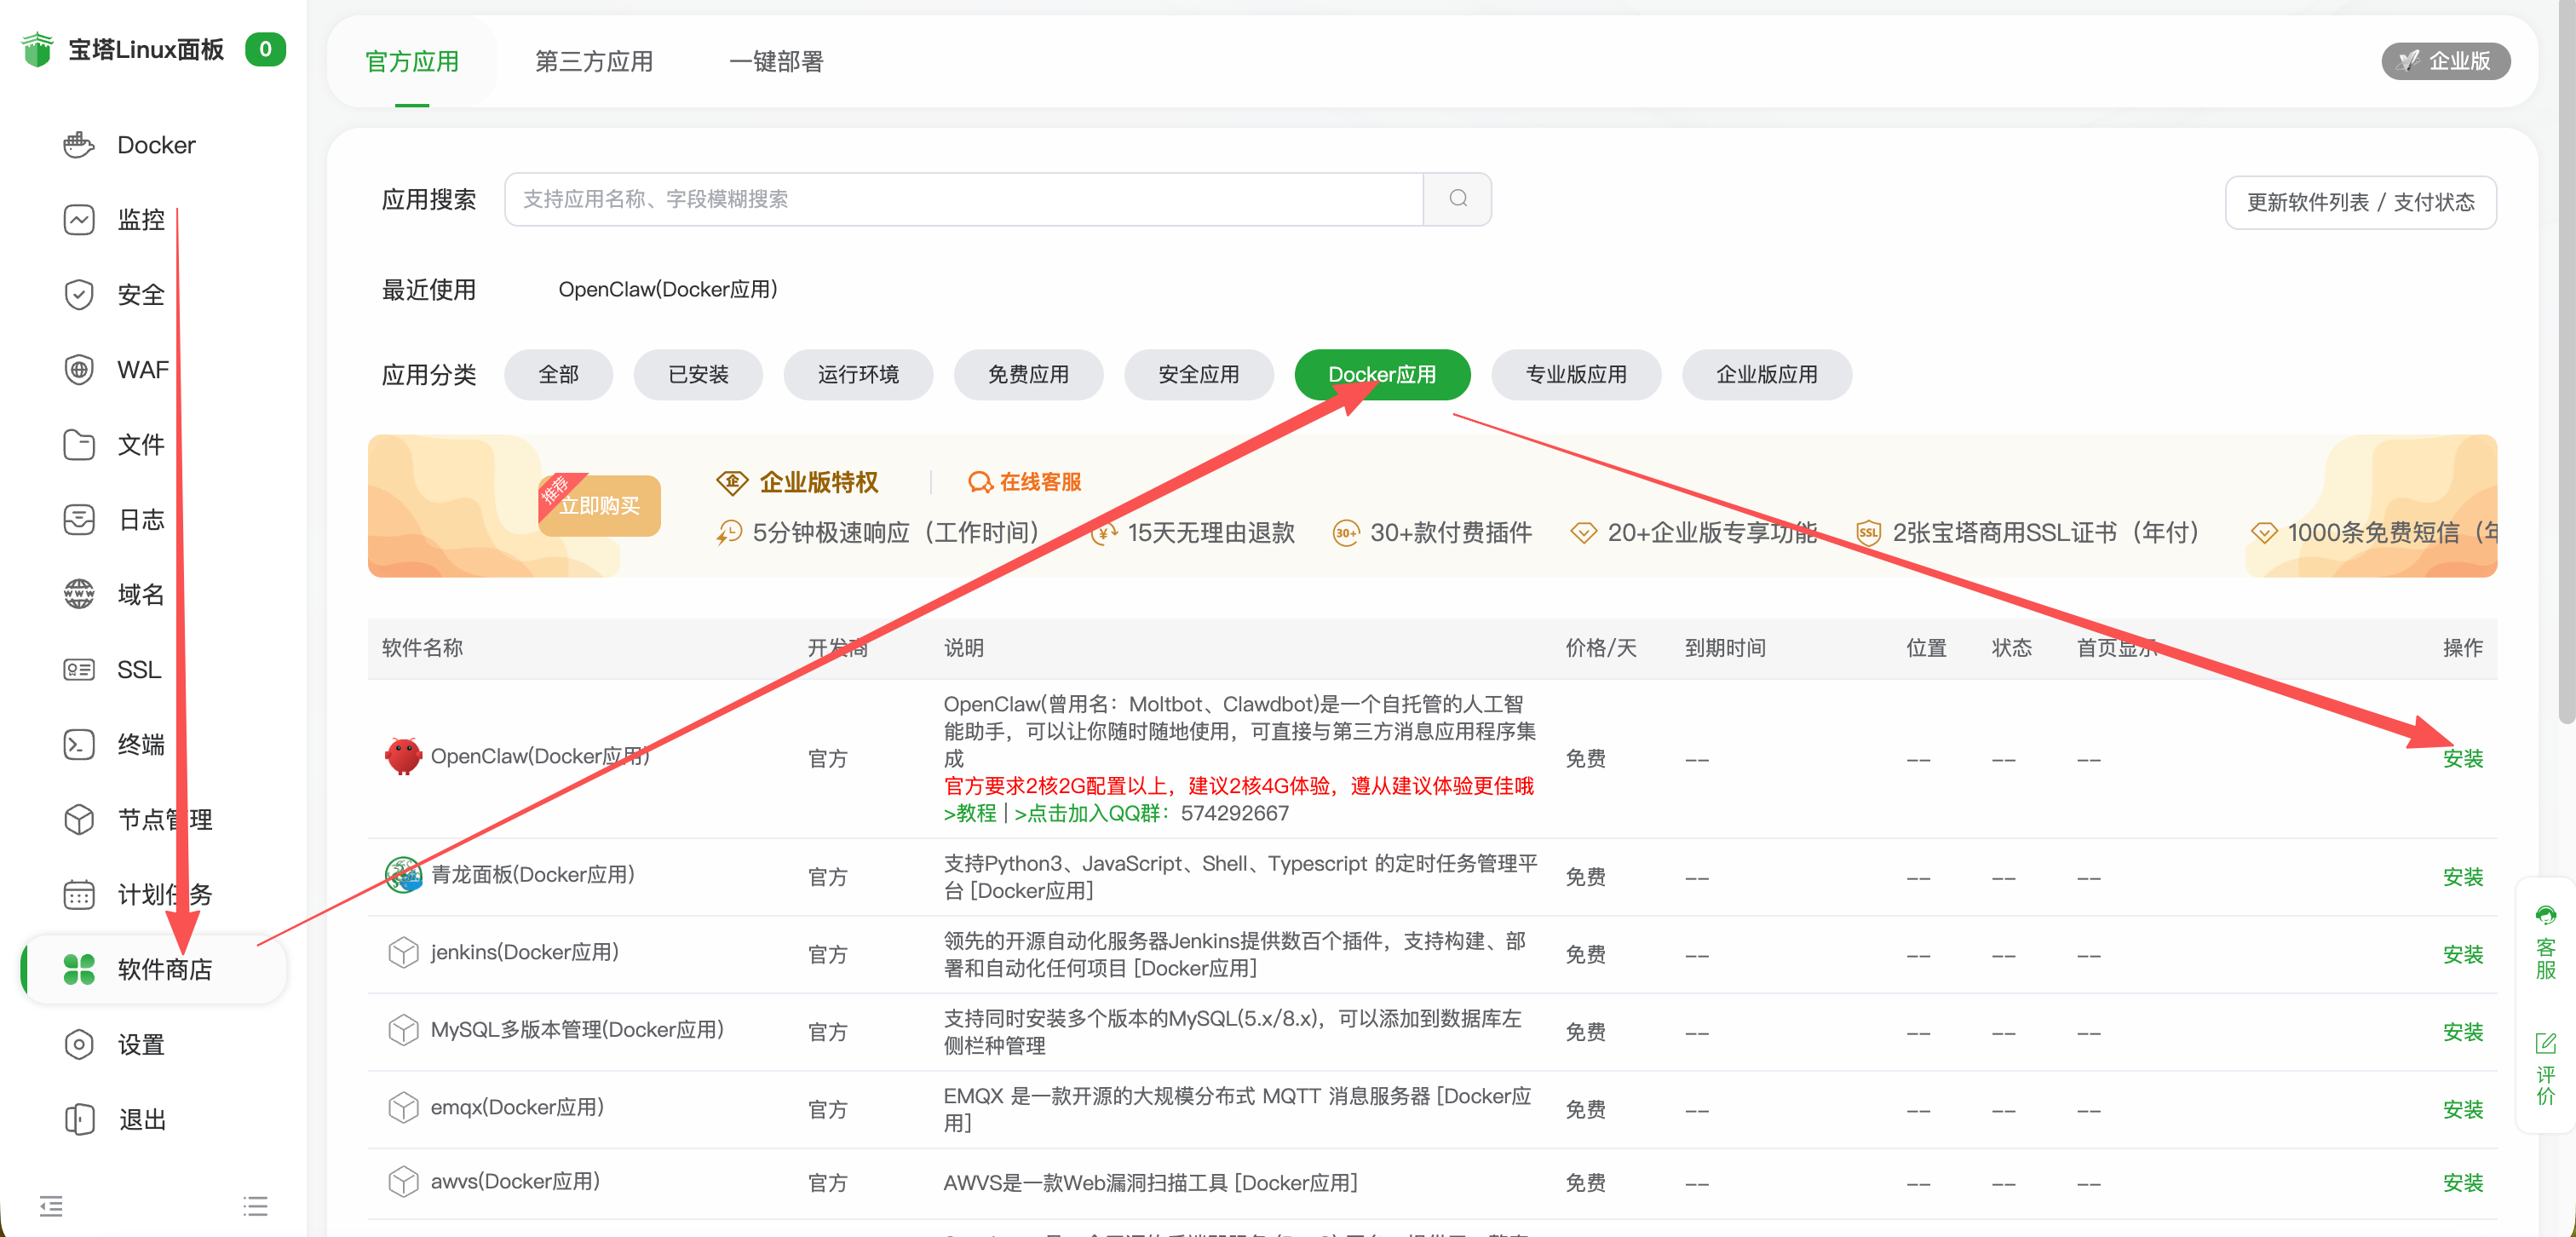Open 计划任务 scheduled tasks
Screen dimensions: 2576x1237
(162, 894)
